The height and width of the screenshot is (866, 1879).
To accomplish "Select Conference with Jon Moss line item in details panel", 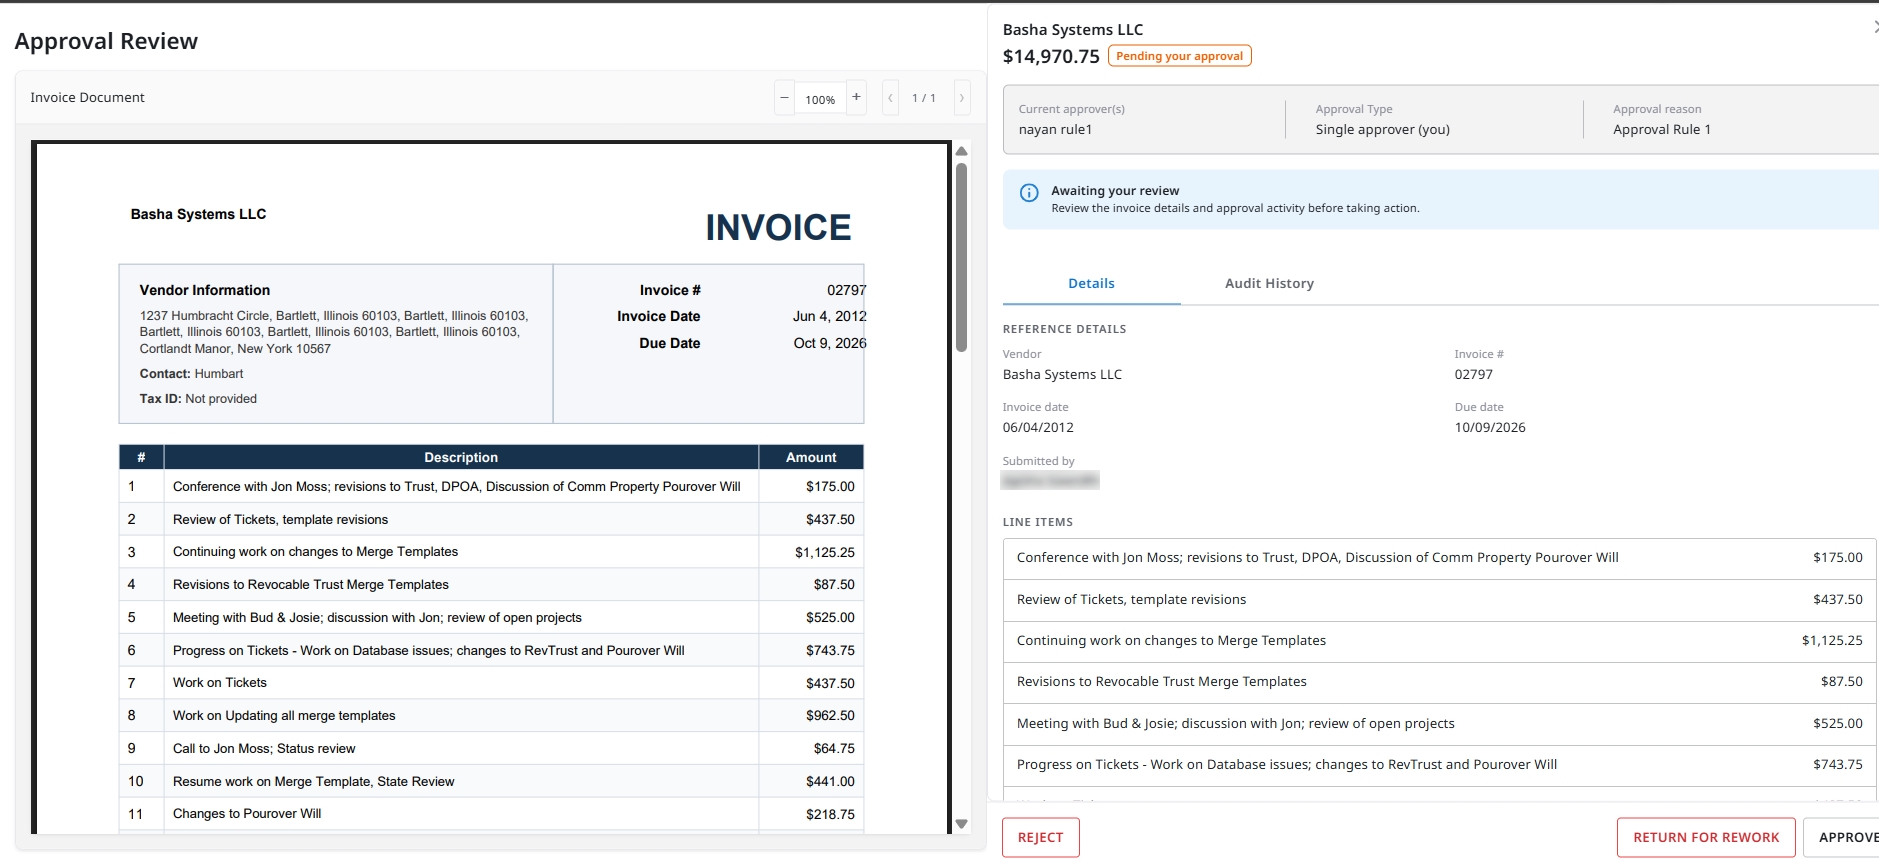I will click(1439, 559).
